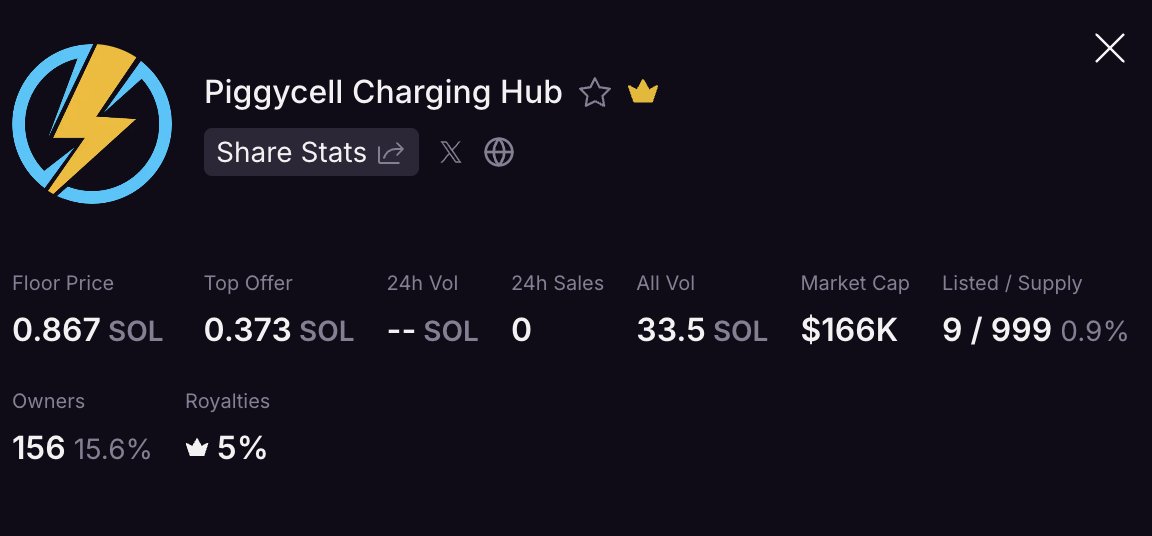Click the All Vol value 33.5 SOL

pos(701,330)
